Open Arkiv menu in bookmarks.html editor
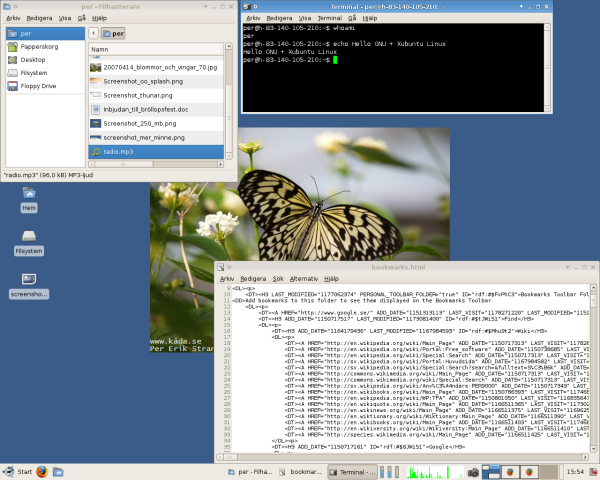Image resolution: width=600 pixels, height=480 pixels. tap(227, 279)
